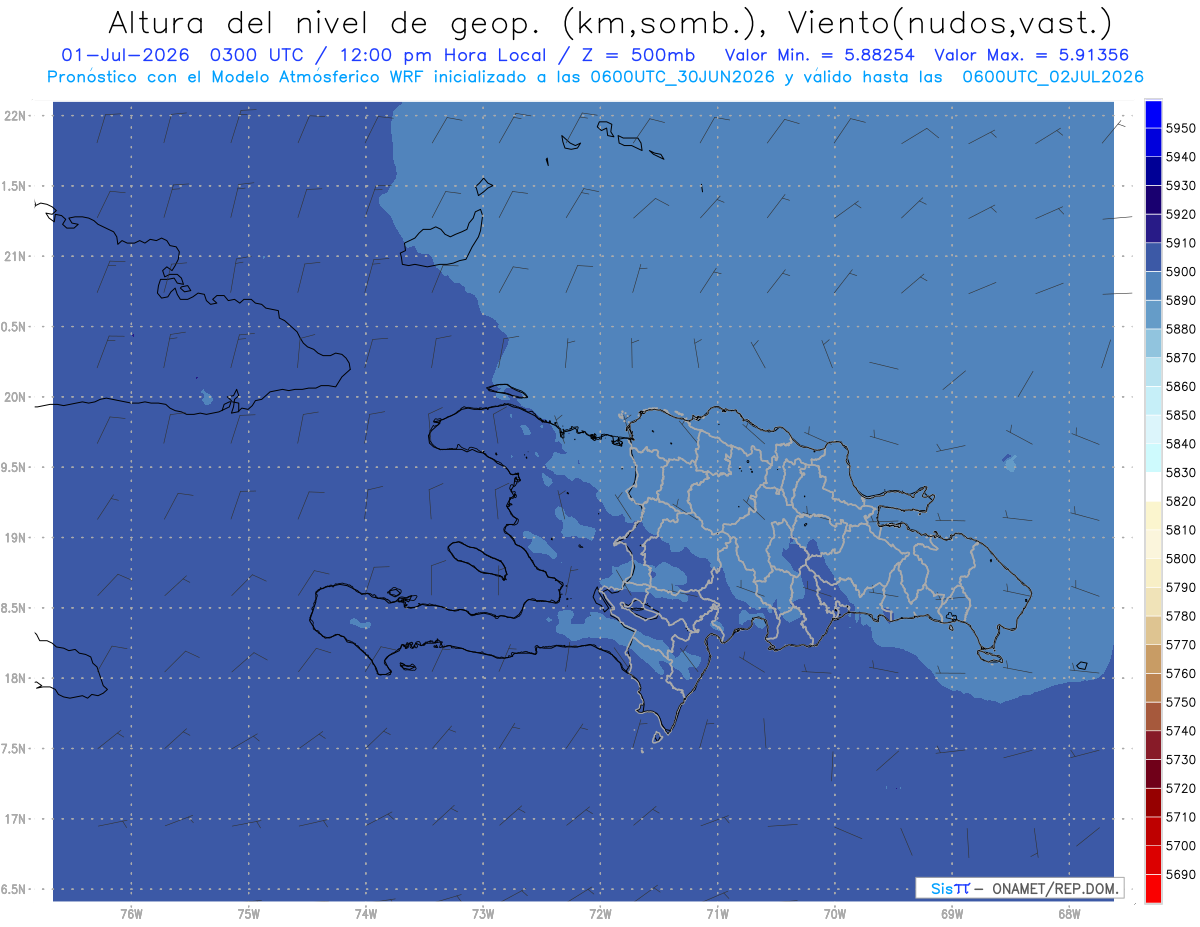This screenshot has width=1200, height=927.
Task: Click the '72W' longitude label
Action: coord(600,914)
